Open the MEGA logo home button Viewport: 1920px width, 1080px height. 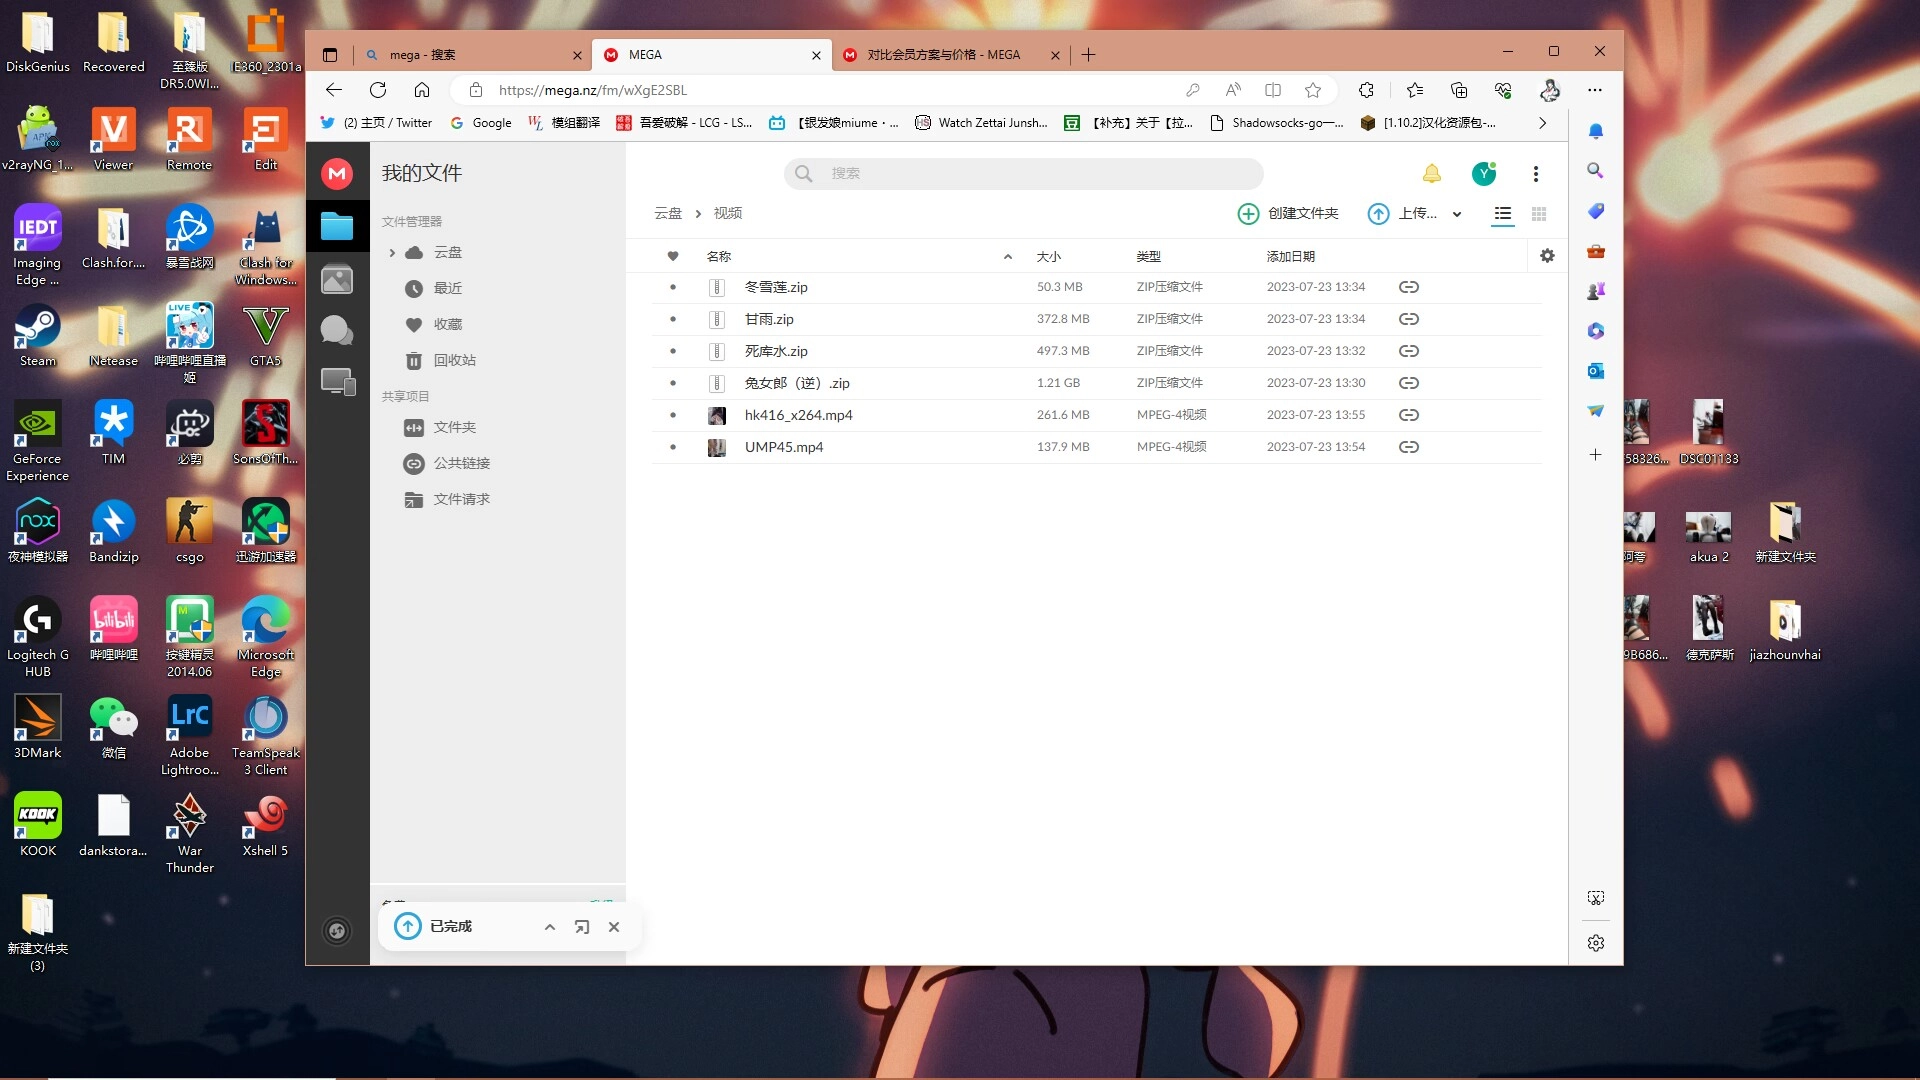[x=337, y=174]
